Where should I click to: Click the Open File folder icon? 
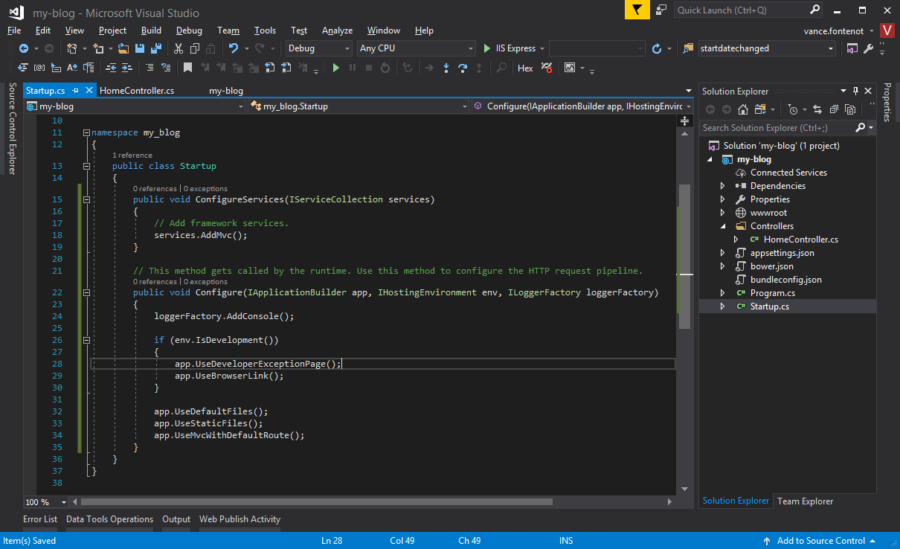coord(123,49)
